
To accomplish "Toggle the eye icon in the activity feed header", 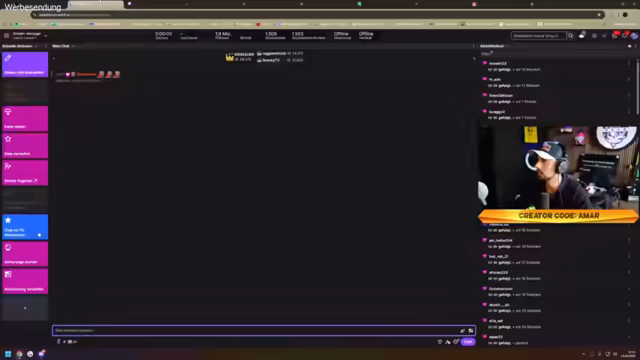I will [x=629, y=46].
